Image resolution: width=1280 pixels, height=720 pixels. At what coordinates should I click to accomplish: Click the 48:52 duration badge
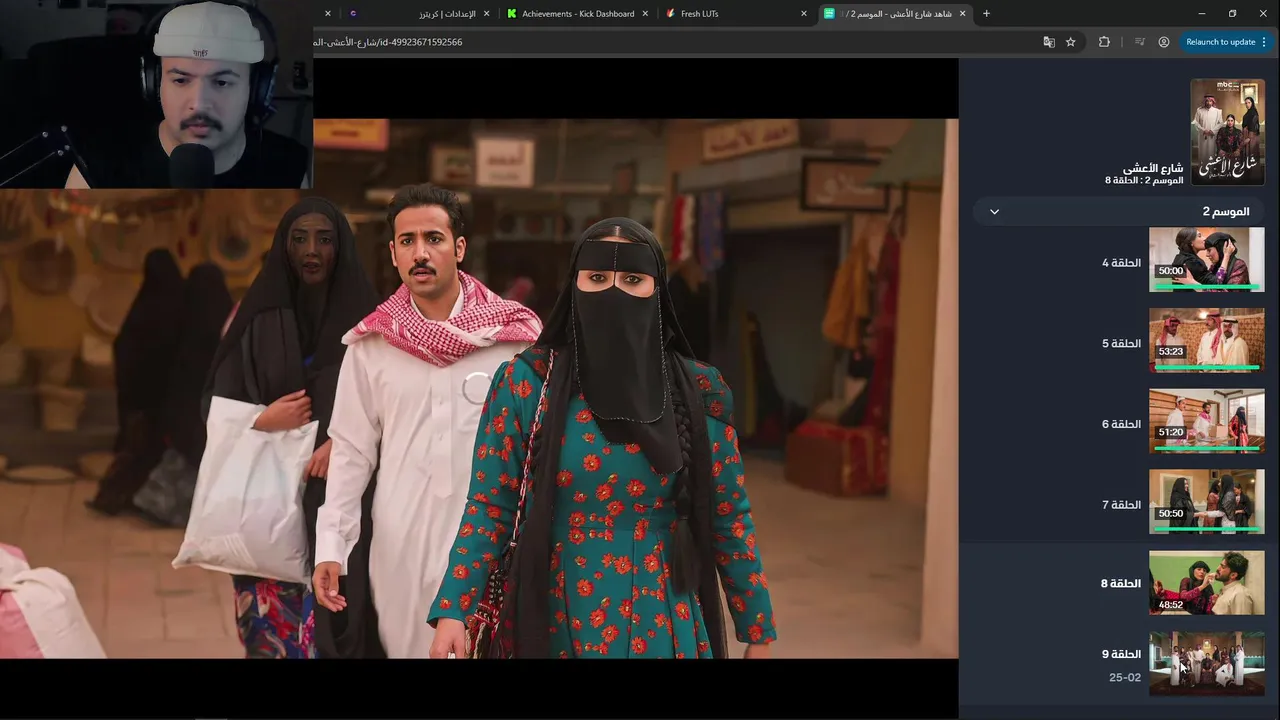(1170, 605)
